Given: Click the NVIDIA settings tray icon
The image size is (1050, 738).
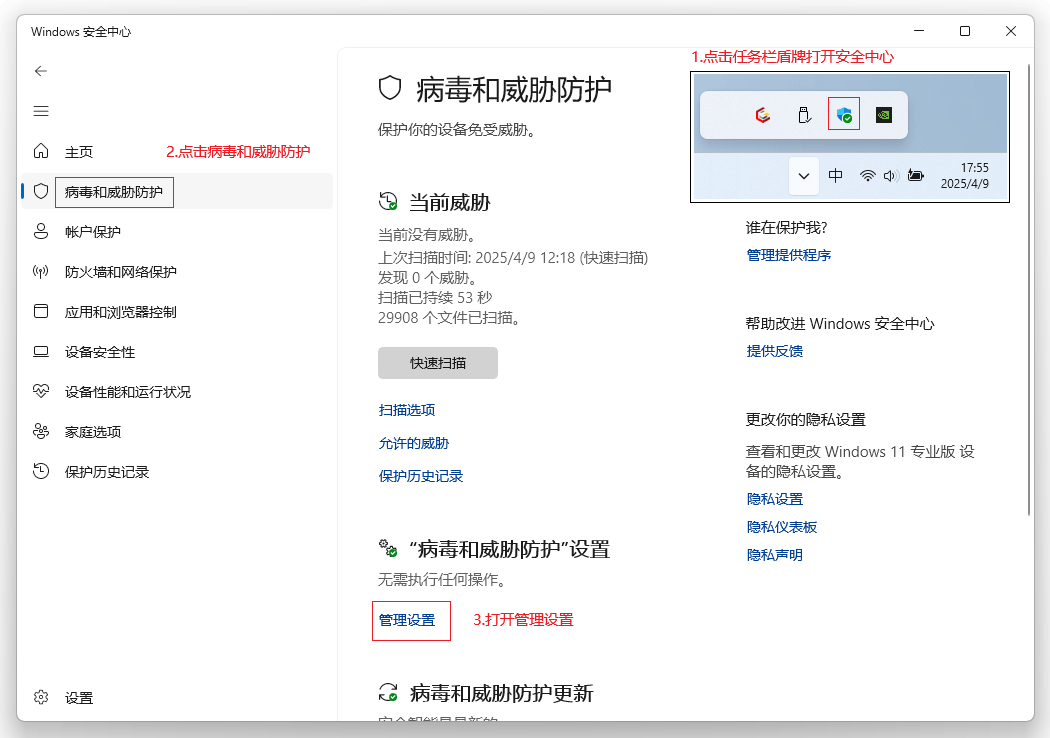Looking at the screenshot, I should pos(883,113).
